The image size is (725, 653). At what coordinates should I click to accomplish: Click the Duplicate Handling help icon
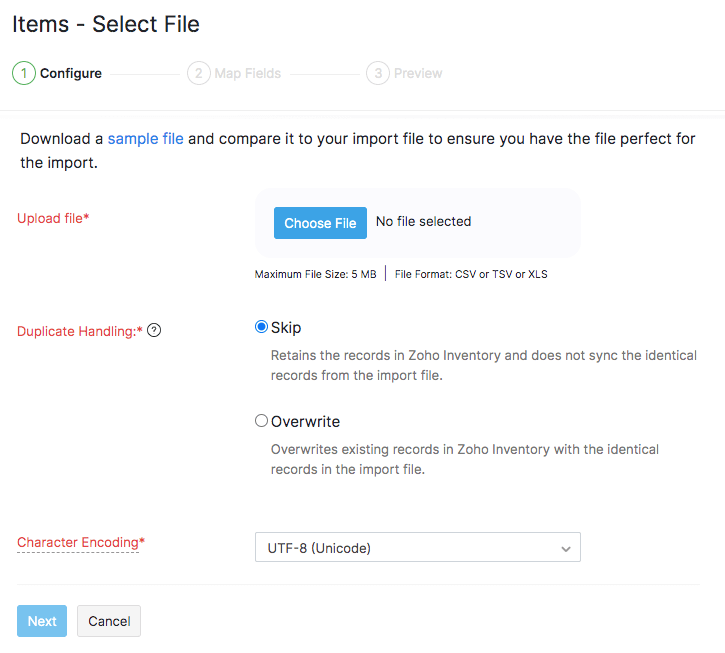tap(154, 331)
